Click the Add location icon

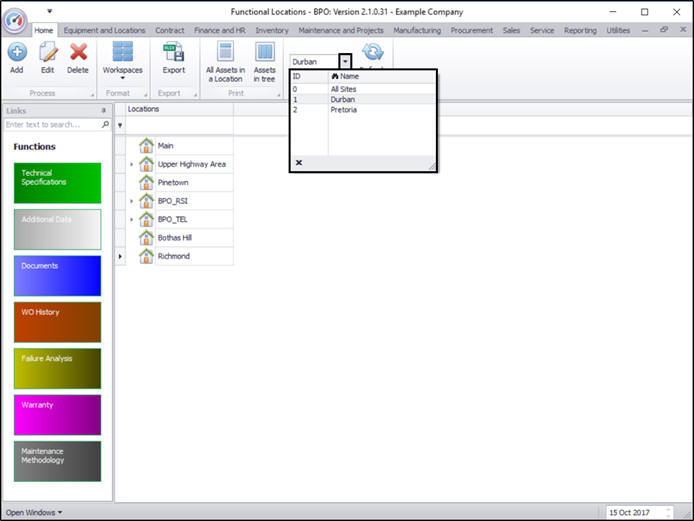[17, 52]
